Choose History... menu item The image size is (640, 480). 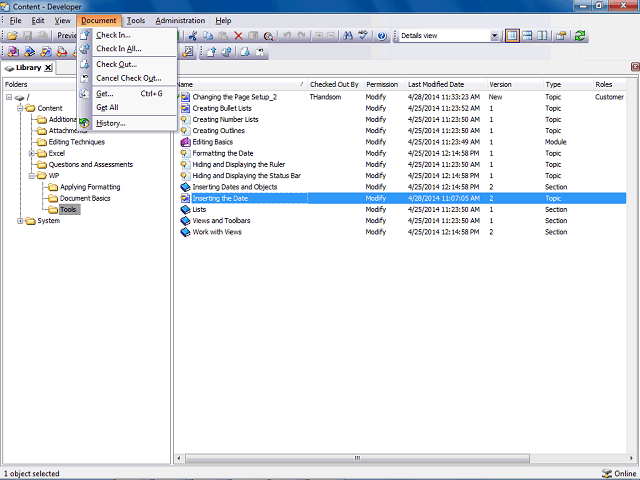pyautogui.click(x=127, y=123)
